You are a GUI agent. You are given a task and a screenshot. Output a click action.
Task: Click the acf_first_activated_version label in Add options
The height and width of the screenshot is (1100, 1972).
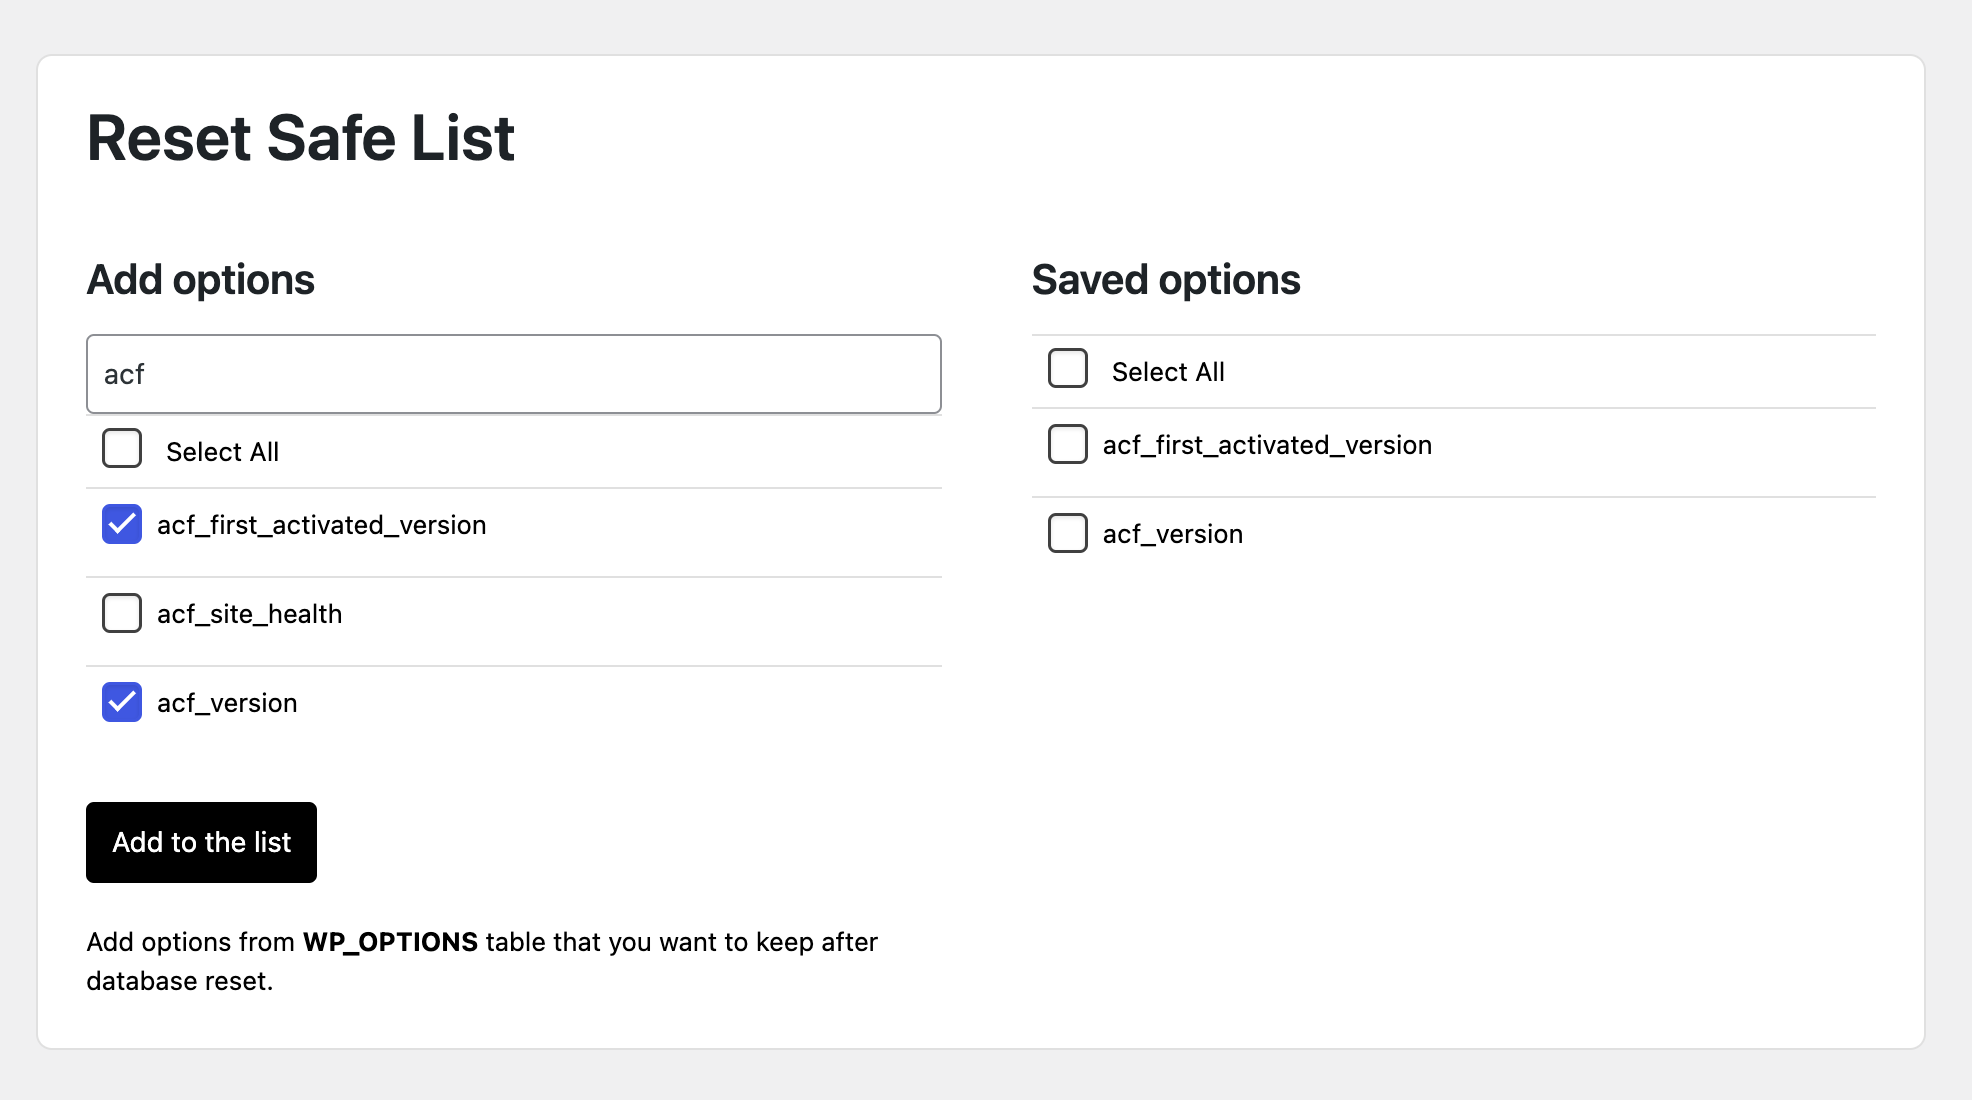point(322,525)
